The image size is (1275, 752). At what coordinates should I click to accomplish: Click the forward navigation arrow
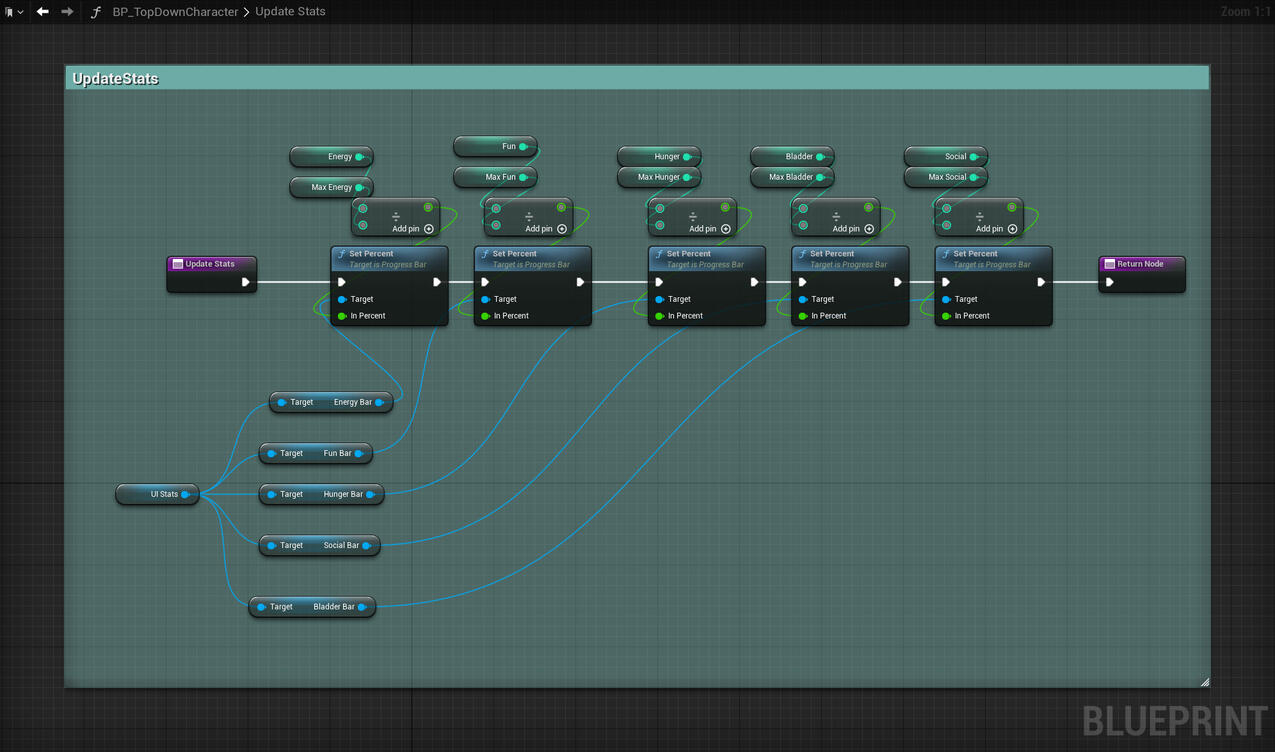(x=67, y=12)
